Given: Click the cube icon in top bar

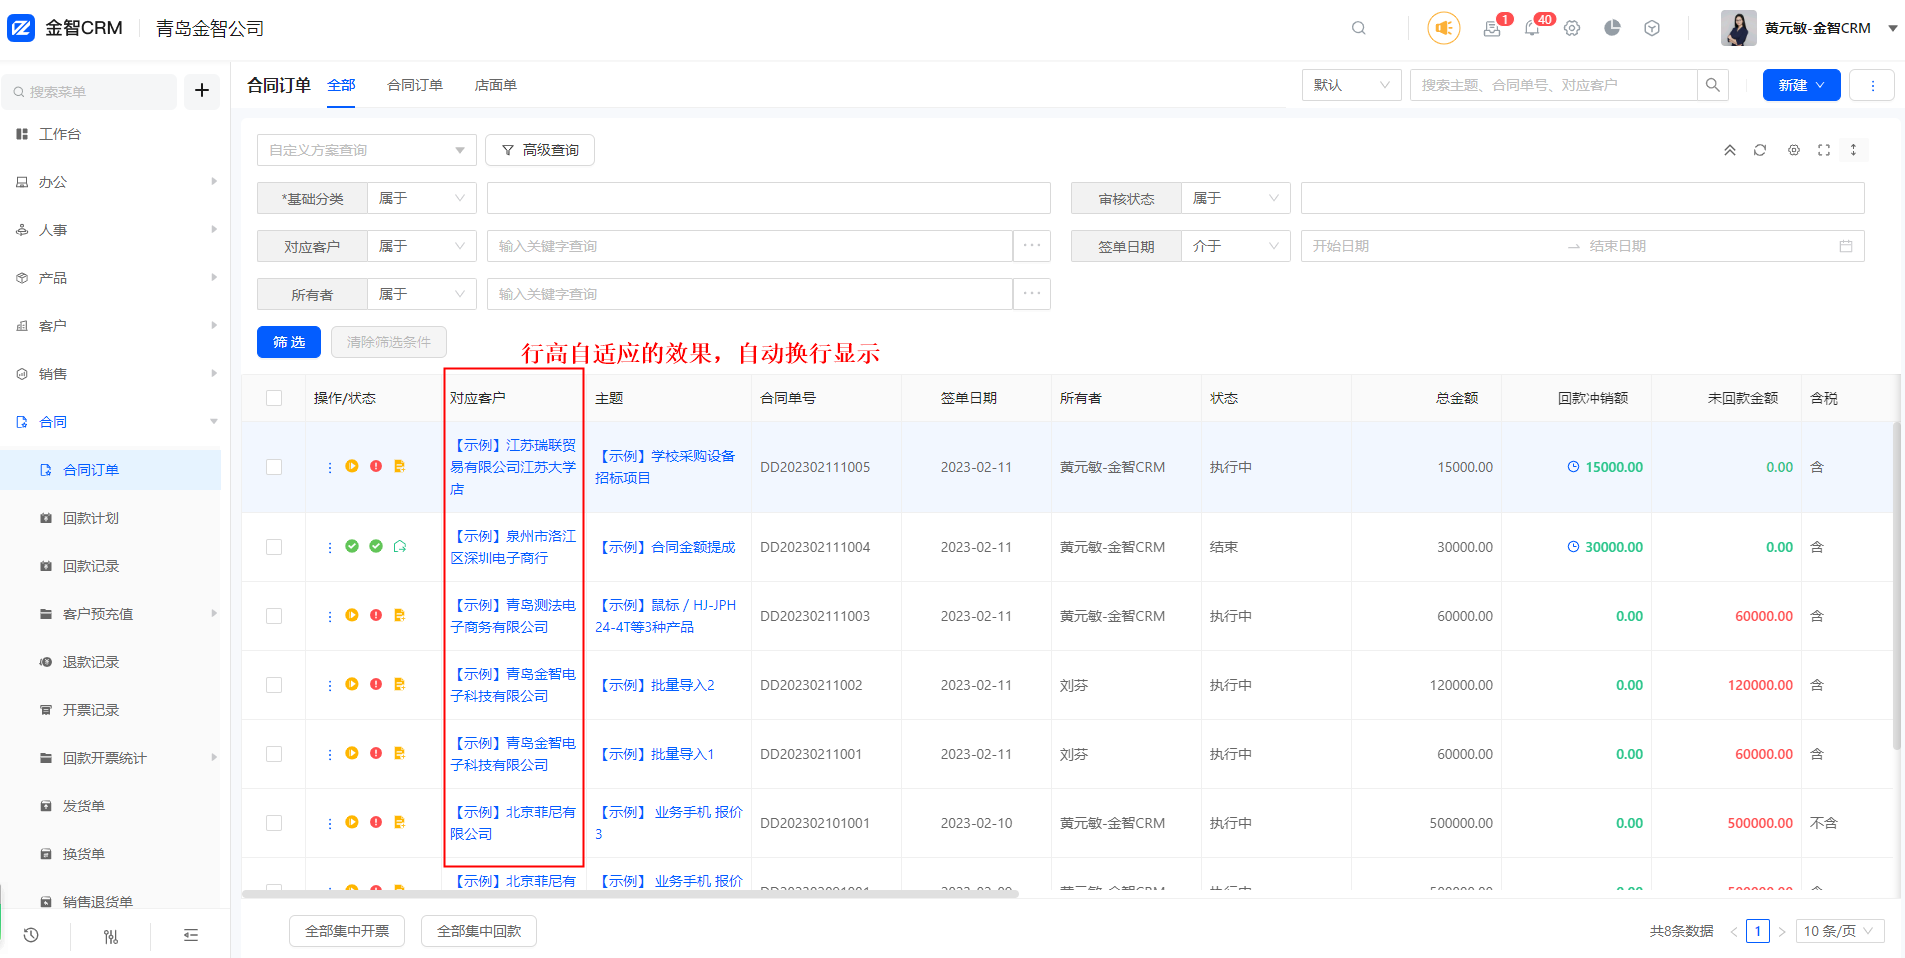Looking at the screenshot, I should [1652, 28].
